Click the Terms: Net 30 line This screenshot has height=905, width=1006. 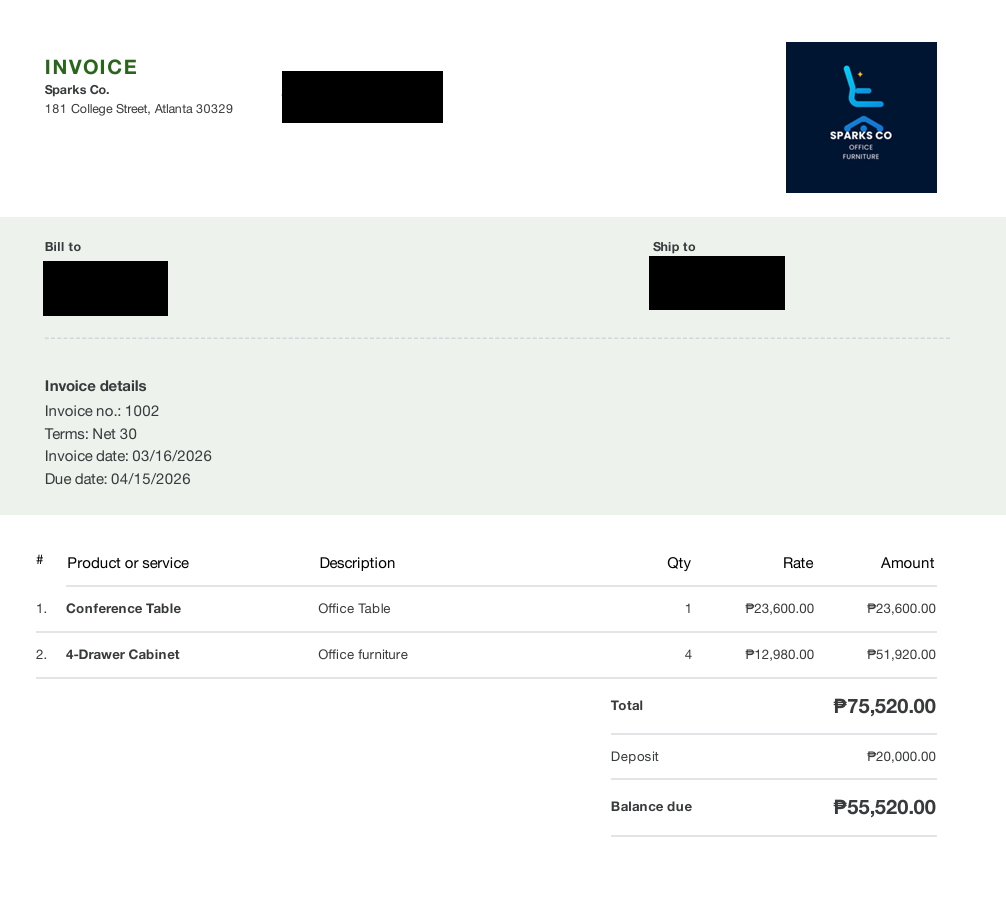(90, 434)
